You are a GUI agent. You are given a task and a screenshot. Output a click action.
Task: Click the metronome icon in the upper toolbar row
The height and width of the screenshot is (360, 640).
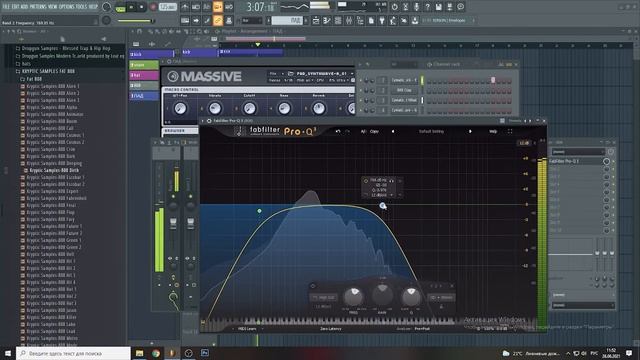pos(185,7)
